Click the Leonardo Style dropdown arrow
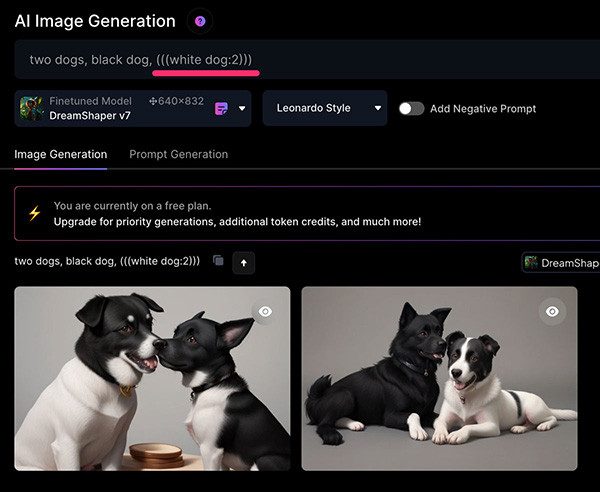 [x=378, y=108]
